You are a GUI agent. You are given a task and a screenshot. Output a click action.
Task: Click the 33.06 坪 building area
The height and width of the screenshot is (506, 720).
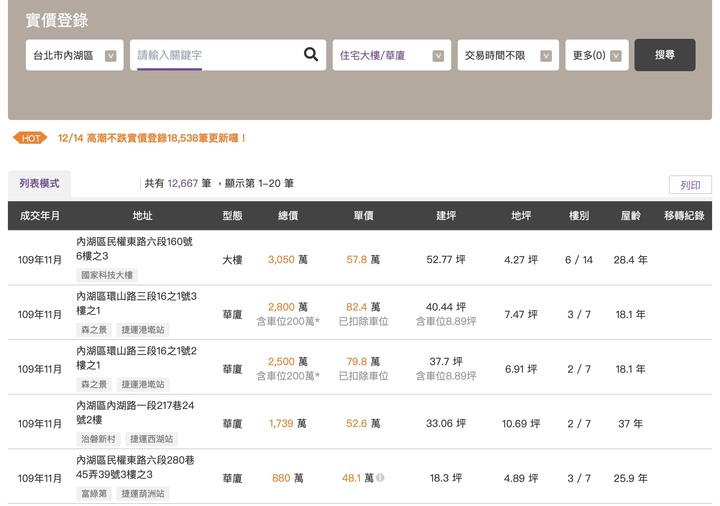[x=446, y=424]
